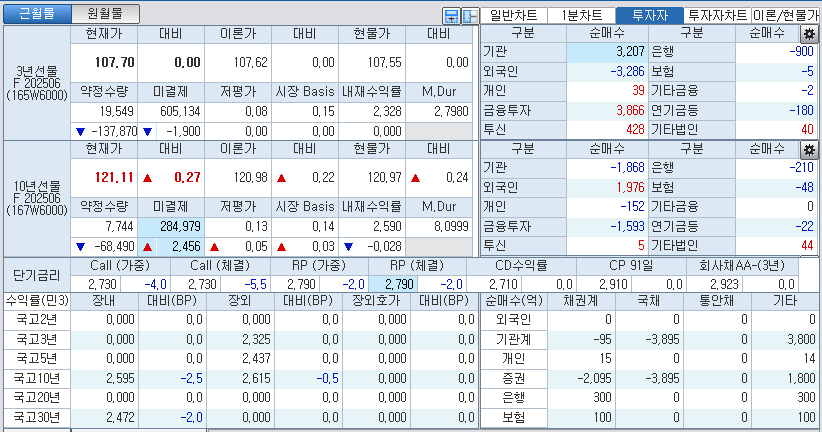Click the 3년선물 volume 19,549
This screenshot has height=432, width=822.
click(x=116, y=111)
